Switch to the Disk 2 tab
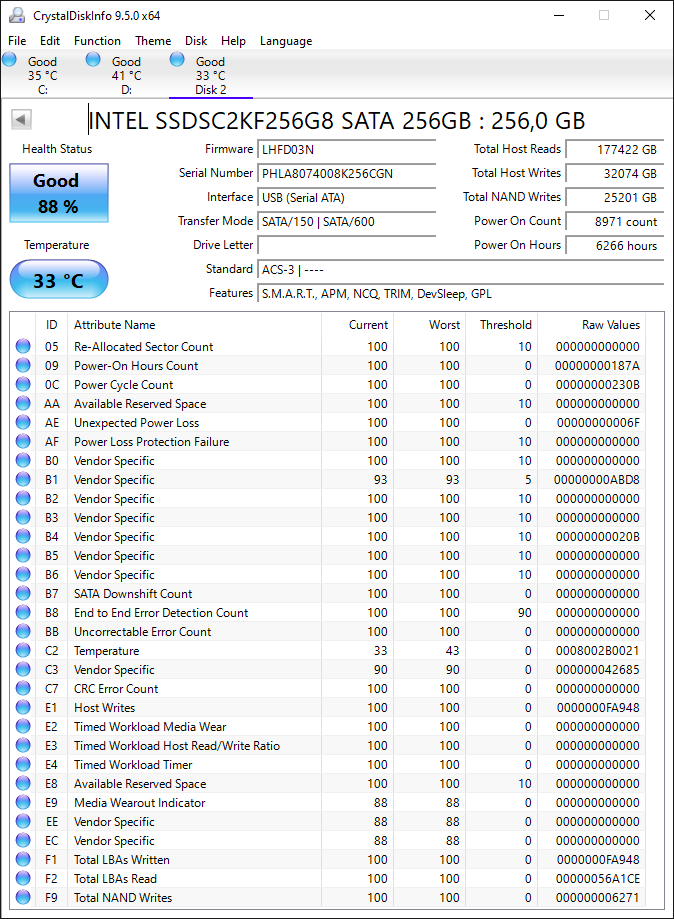The height and width of the screenshot is (919, 674). point(211,75)
